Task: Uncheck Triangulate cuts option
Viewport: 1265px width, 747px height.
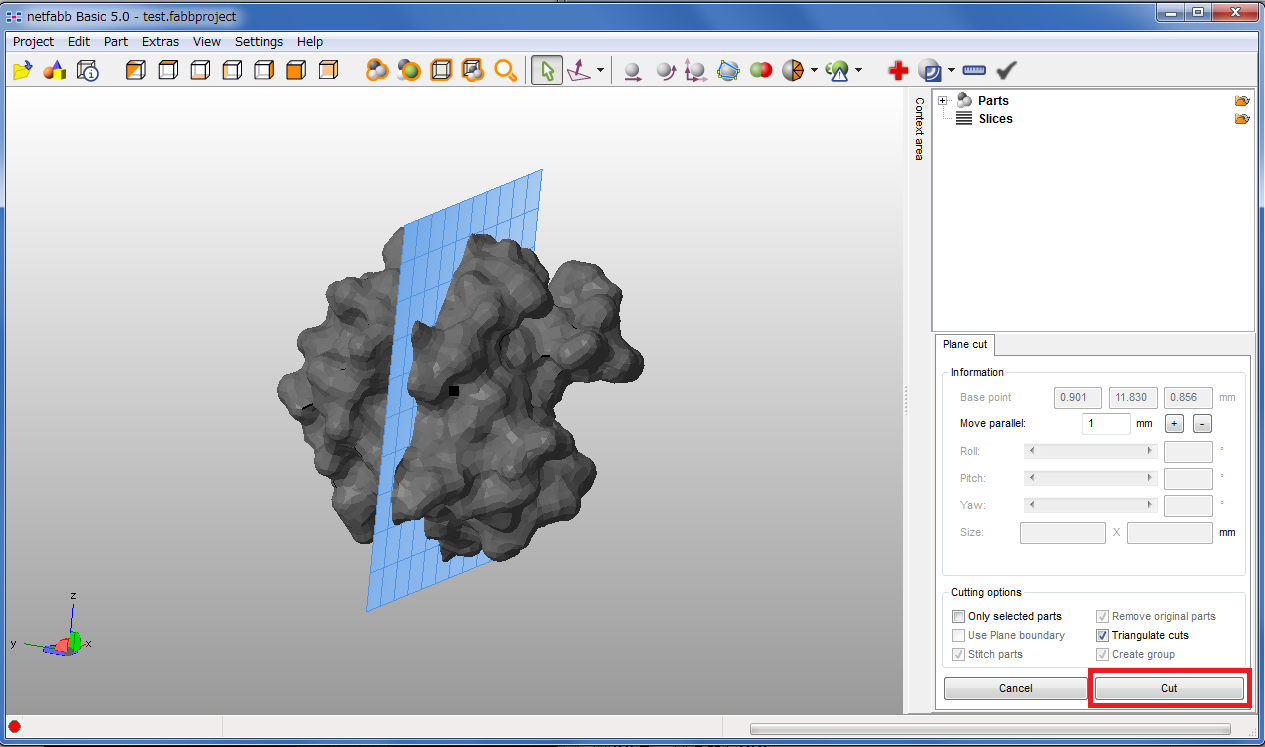Action: (1103, 635)
